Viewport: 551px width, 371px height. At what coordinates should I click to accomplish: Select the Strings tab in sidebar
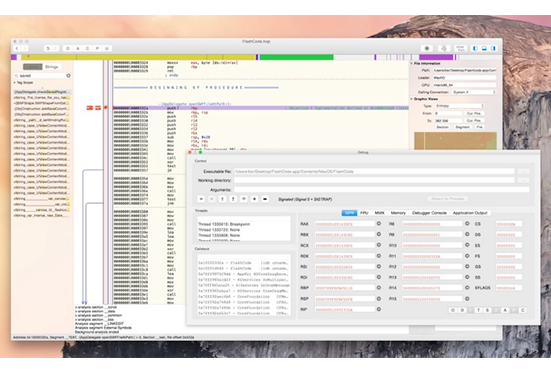tap(52, 67)
